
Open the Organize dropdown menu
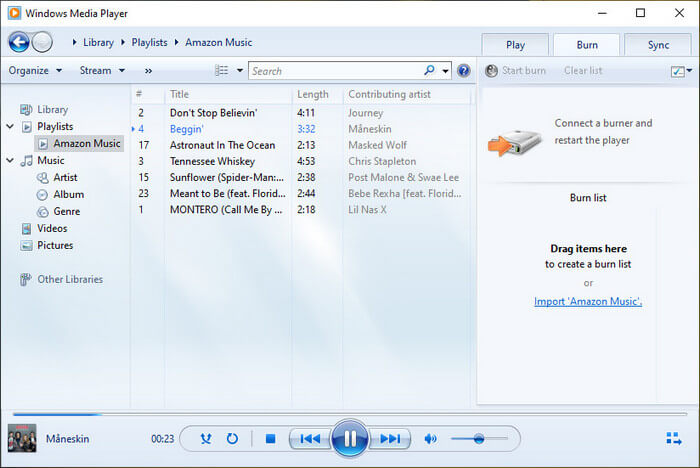pos(35,71)
